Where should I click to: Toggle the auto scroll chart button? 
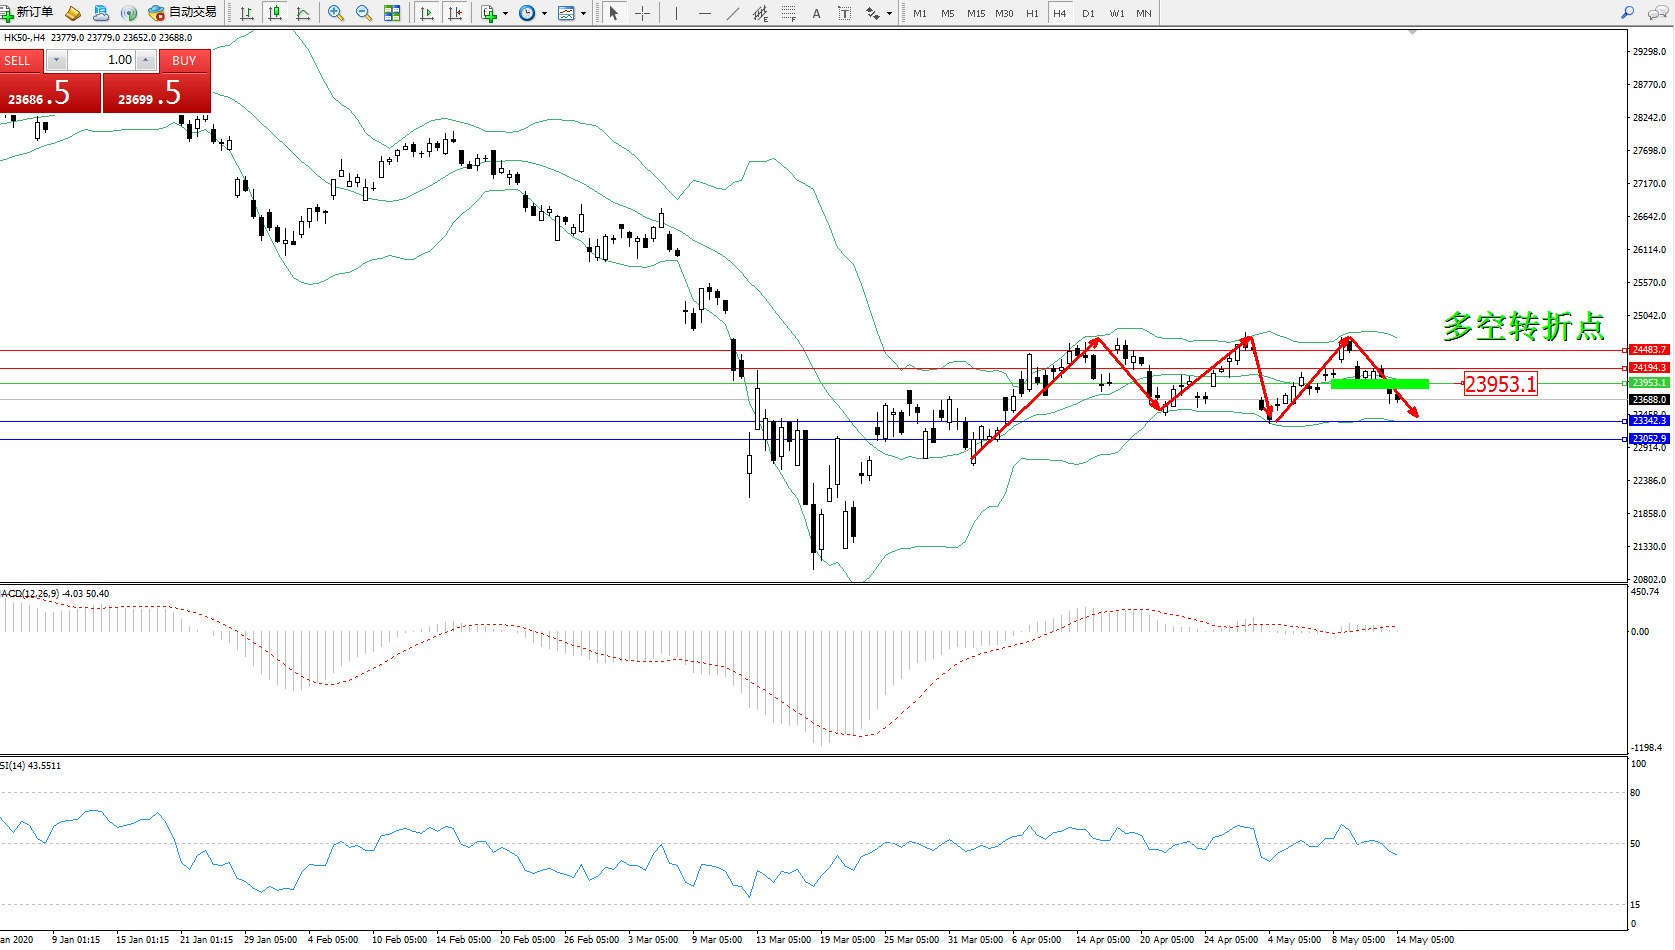click(x=427, y=13)
